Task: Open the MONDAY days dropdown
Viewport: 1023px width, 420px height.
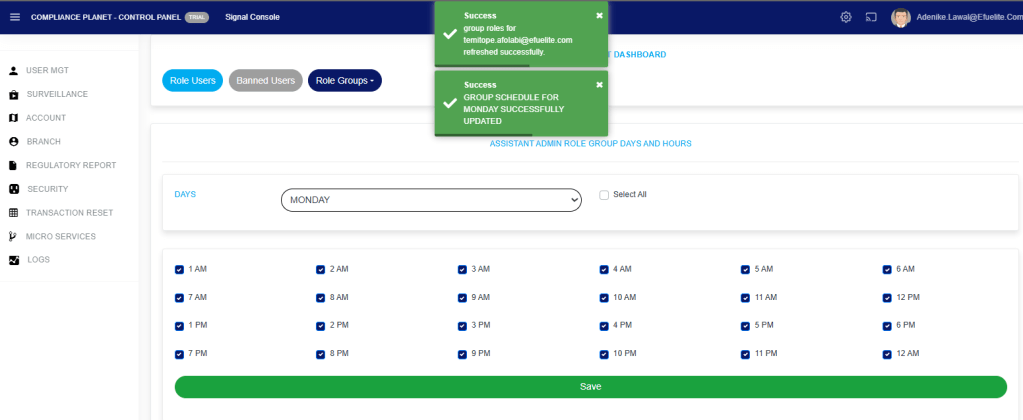Action: (431, 200)
